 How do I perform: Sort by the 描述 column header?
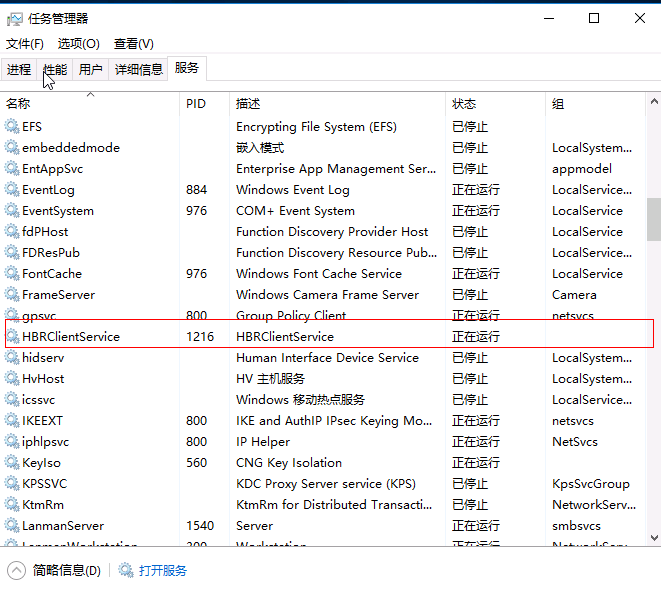click(x=338, y=103)
